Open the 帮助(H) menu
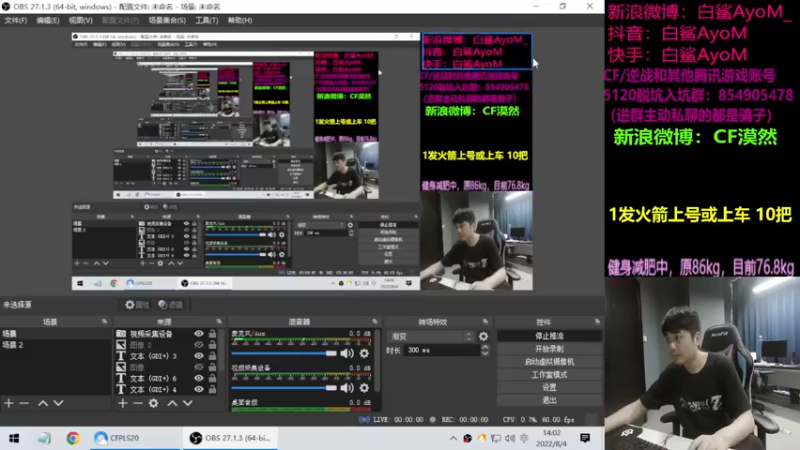This screenshot has height=450, width=800. pos(240,20)
